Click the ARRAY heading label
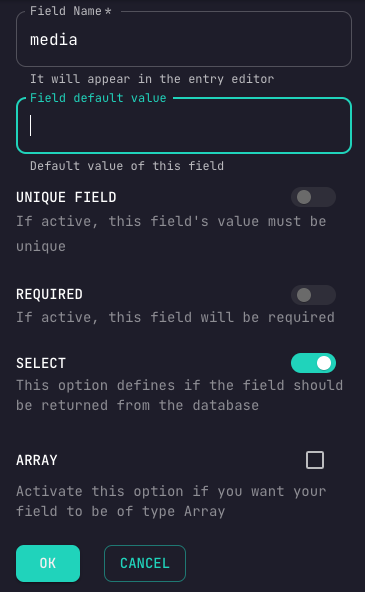Image resolution: width=365 pixels, height=592 pixels. pos(37,460)
